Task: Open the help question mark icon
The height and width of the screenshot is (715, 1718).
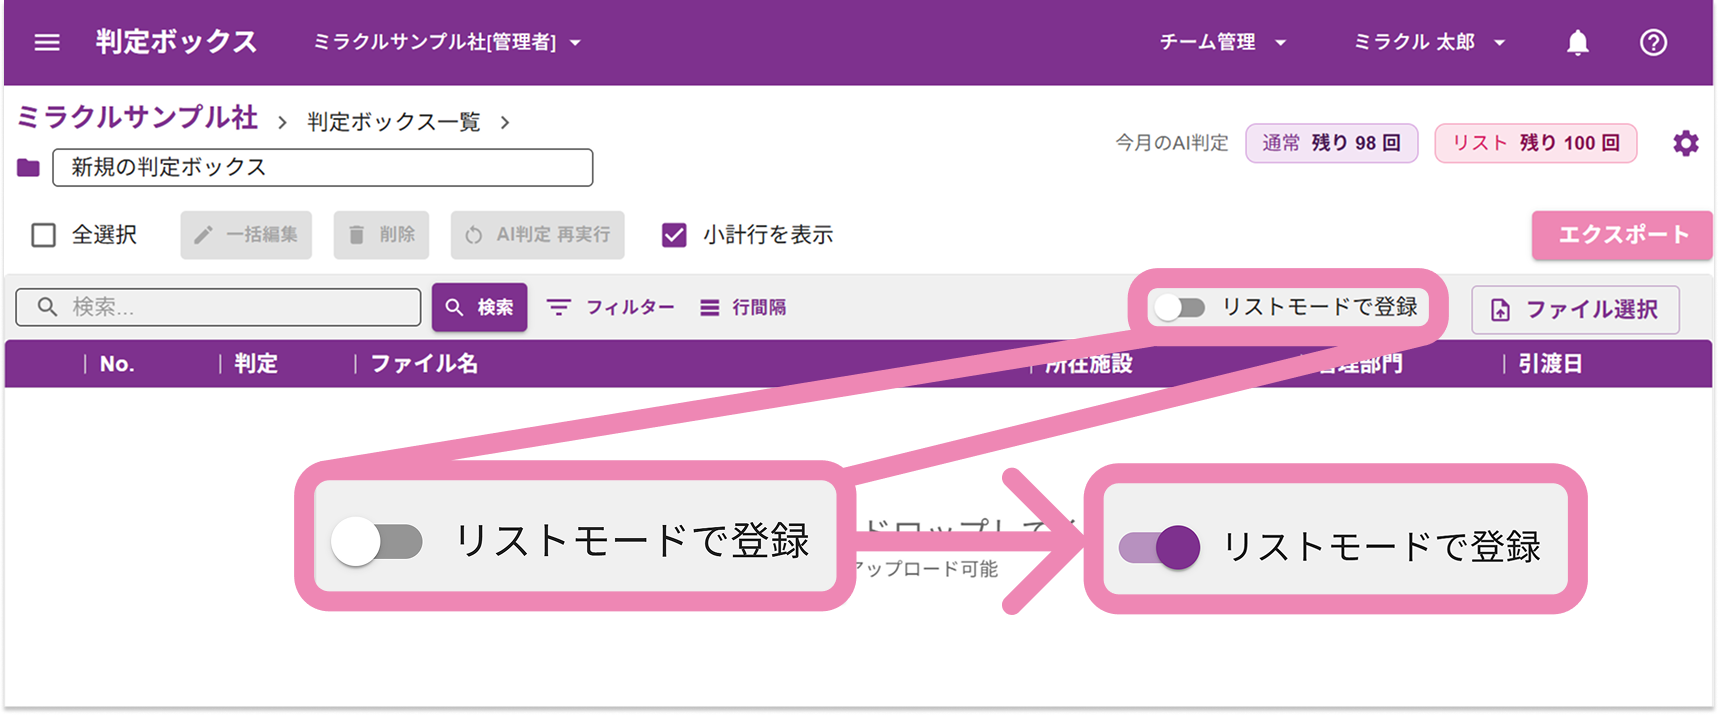Action: pyautogui.click(x=1653, y=42)
